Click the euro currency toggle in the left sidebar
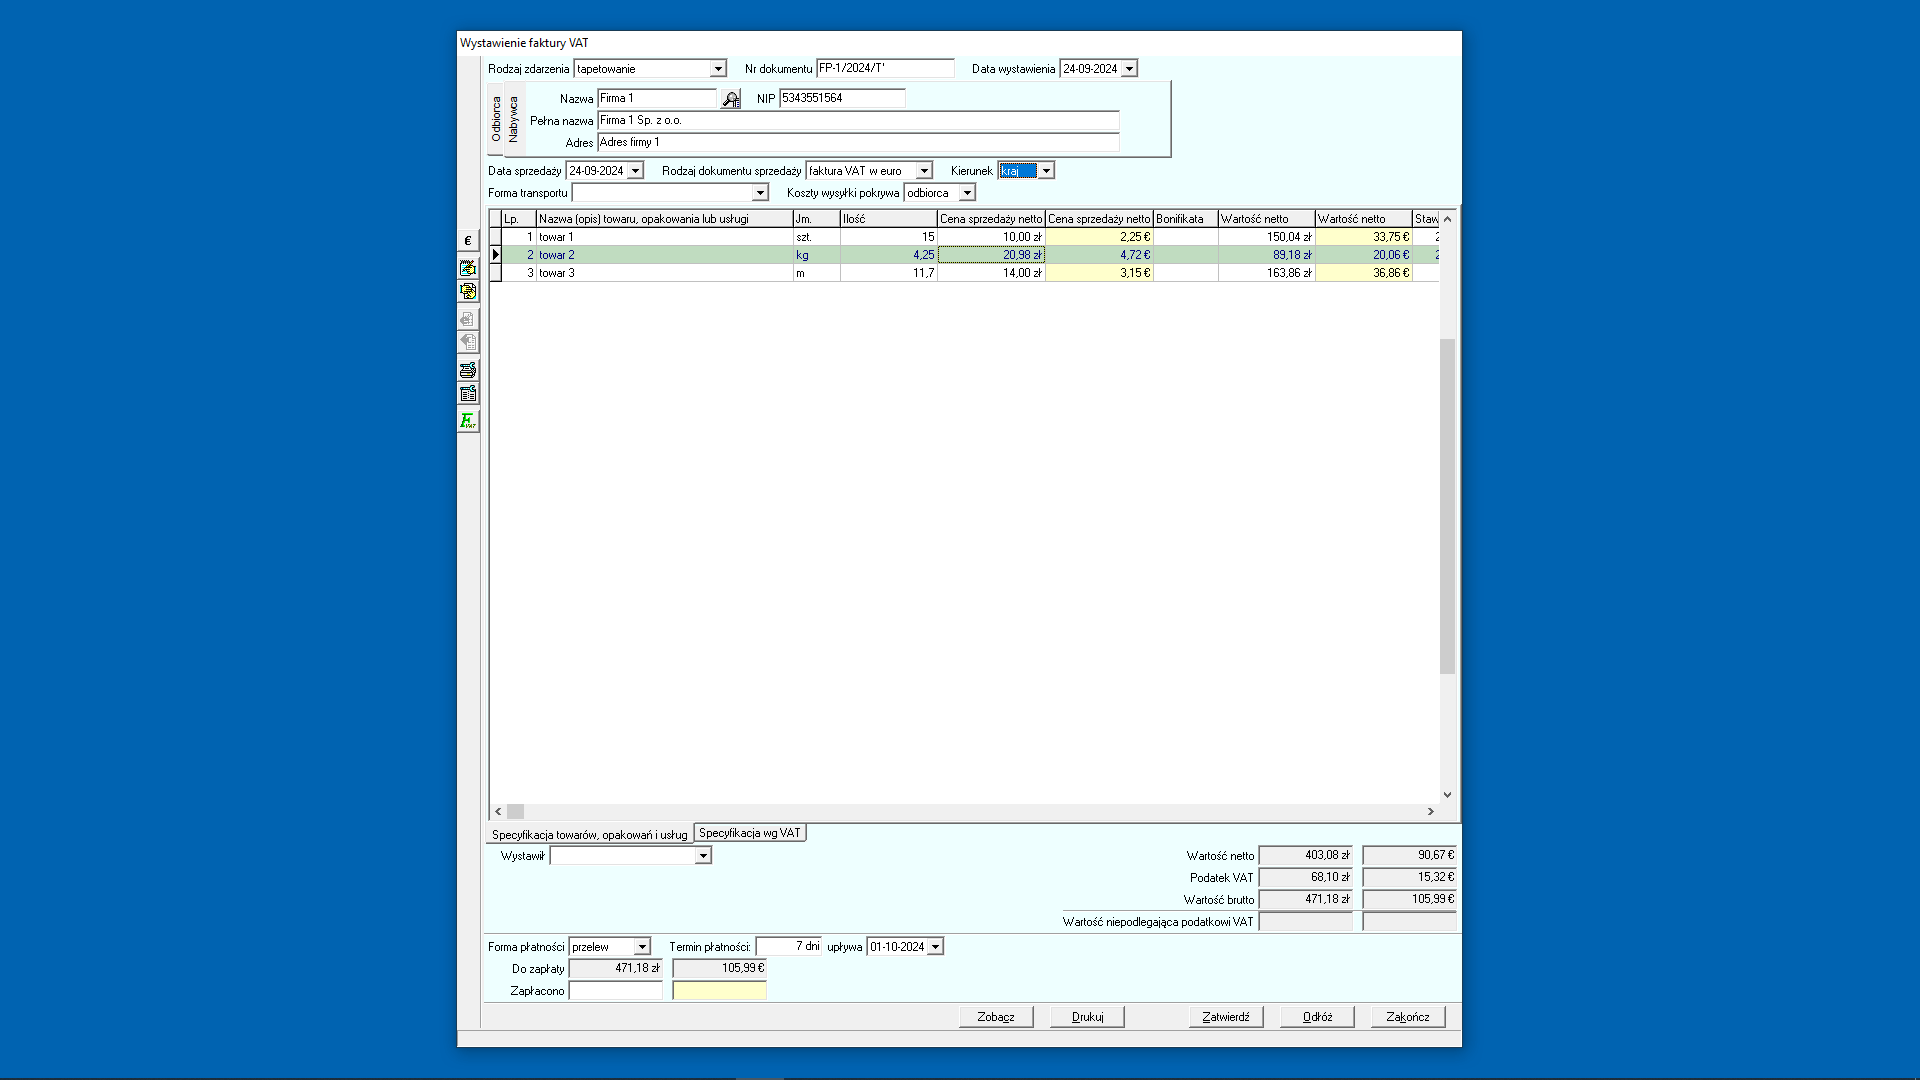The image size is (1920, 1080). (467, 241)
